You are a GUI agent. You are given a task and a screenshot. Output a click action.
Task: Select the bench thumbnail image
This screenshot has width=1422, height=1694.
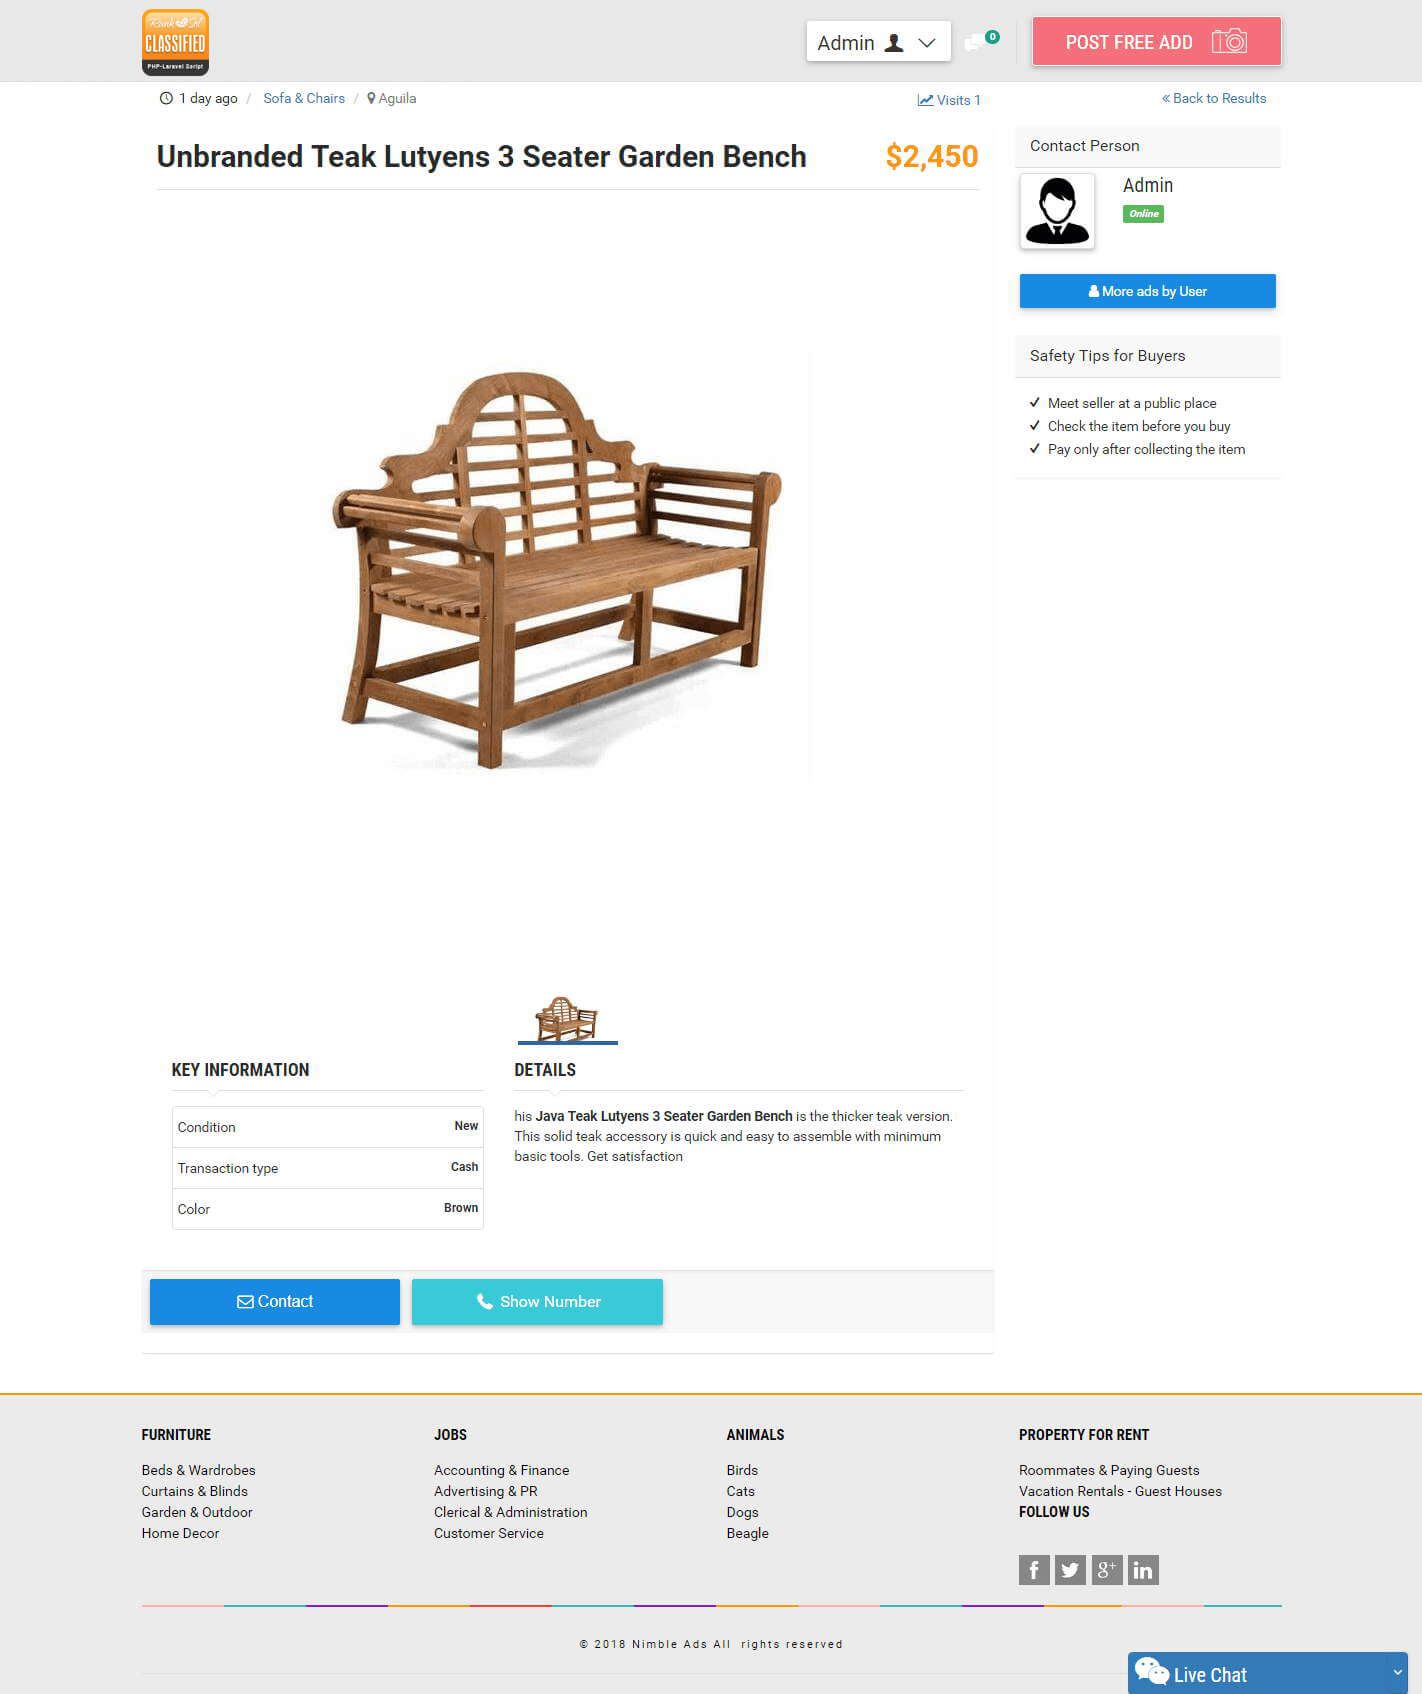coord(567,1019)
